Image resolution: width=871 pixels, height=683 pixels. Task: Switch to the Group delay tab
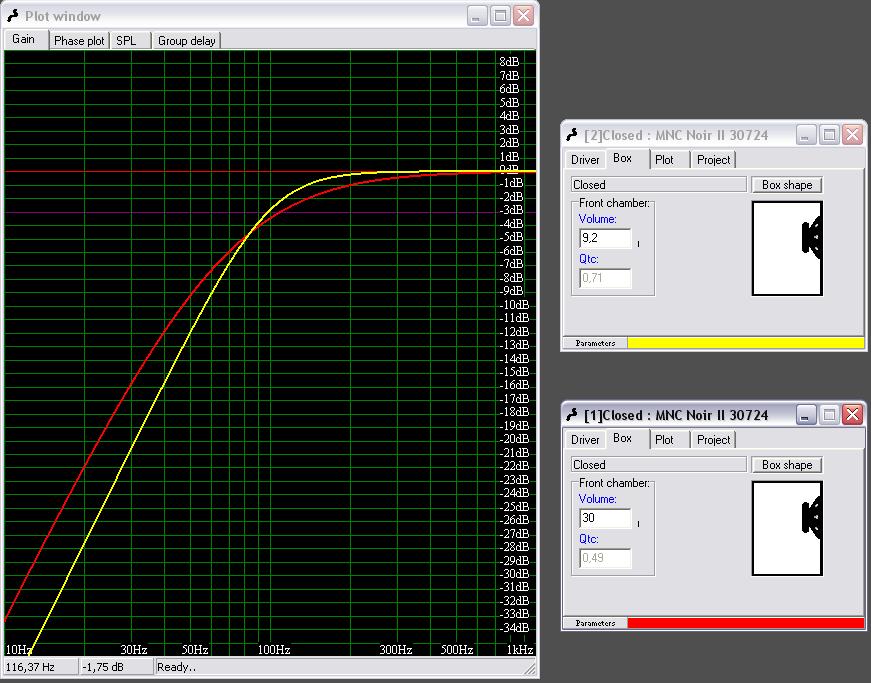[x=187, y=41]
